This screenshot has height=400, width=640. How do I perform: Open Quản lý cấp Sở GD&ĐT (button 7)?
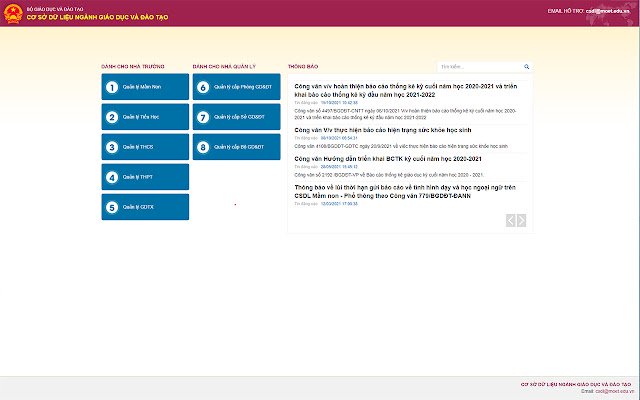coord(236,117)
